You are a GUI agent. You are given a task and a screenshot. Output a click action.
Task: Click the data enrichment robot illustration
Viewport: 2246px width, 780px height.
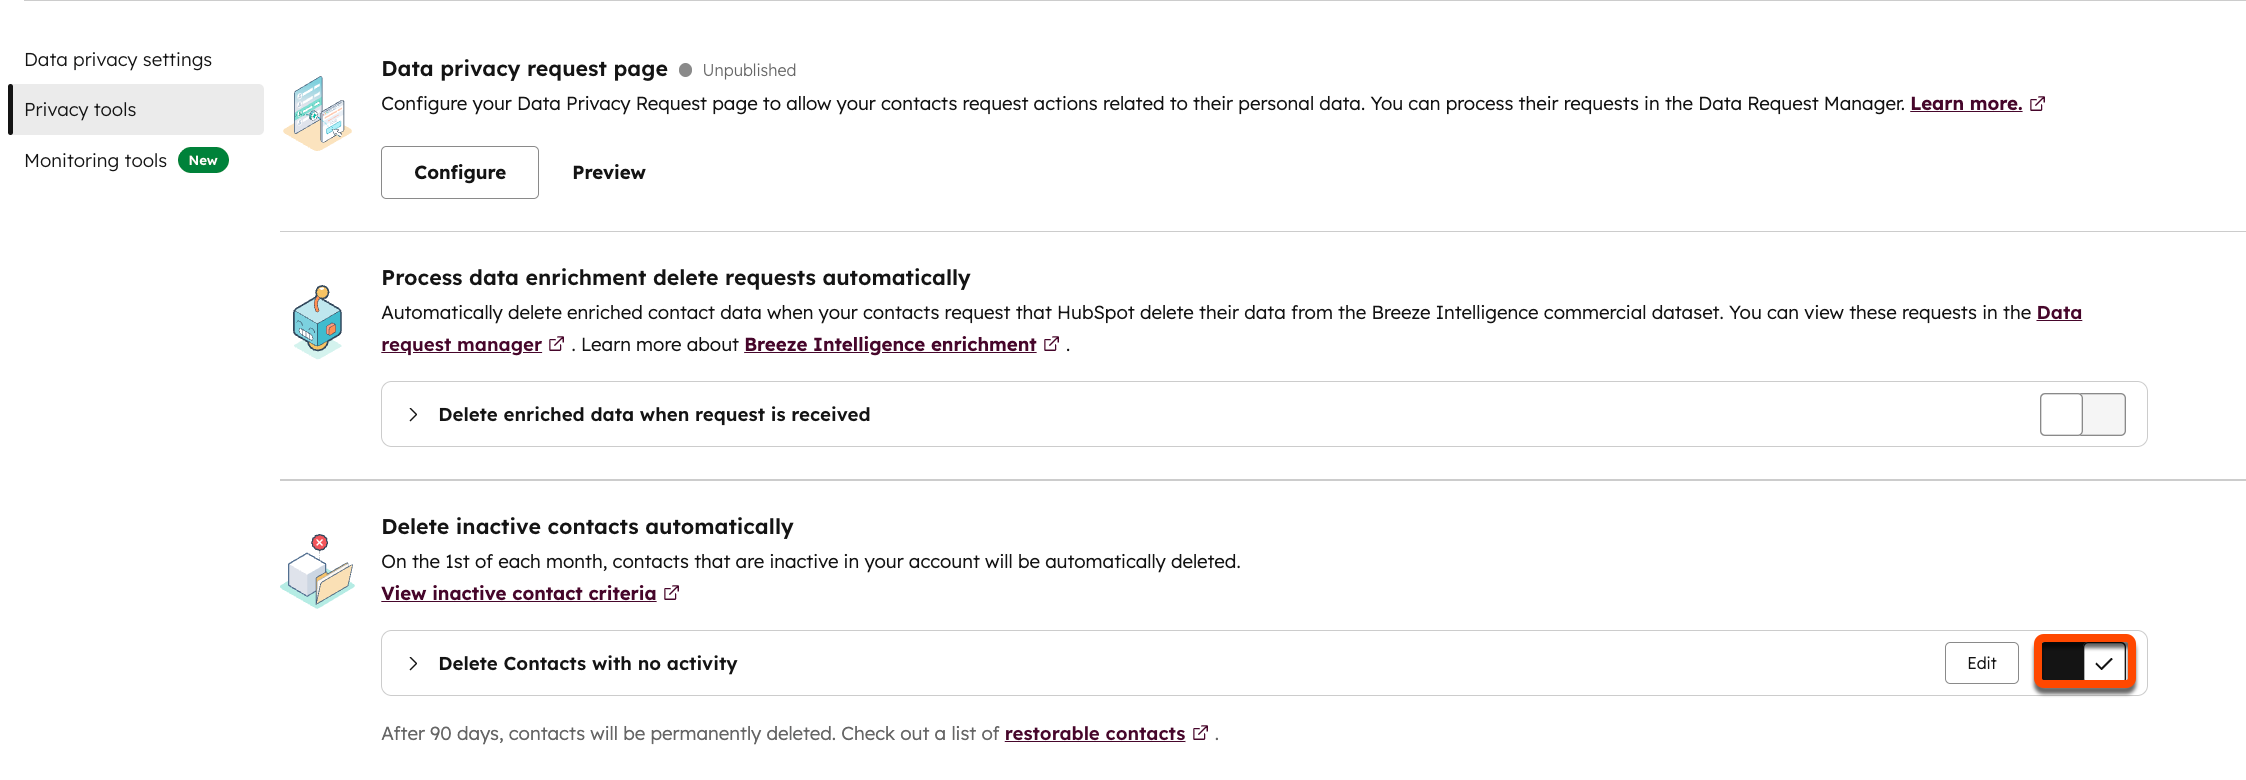[317, 320]
